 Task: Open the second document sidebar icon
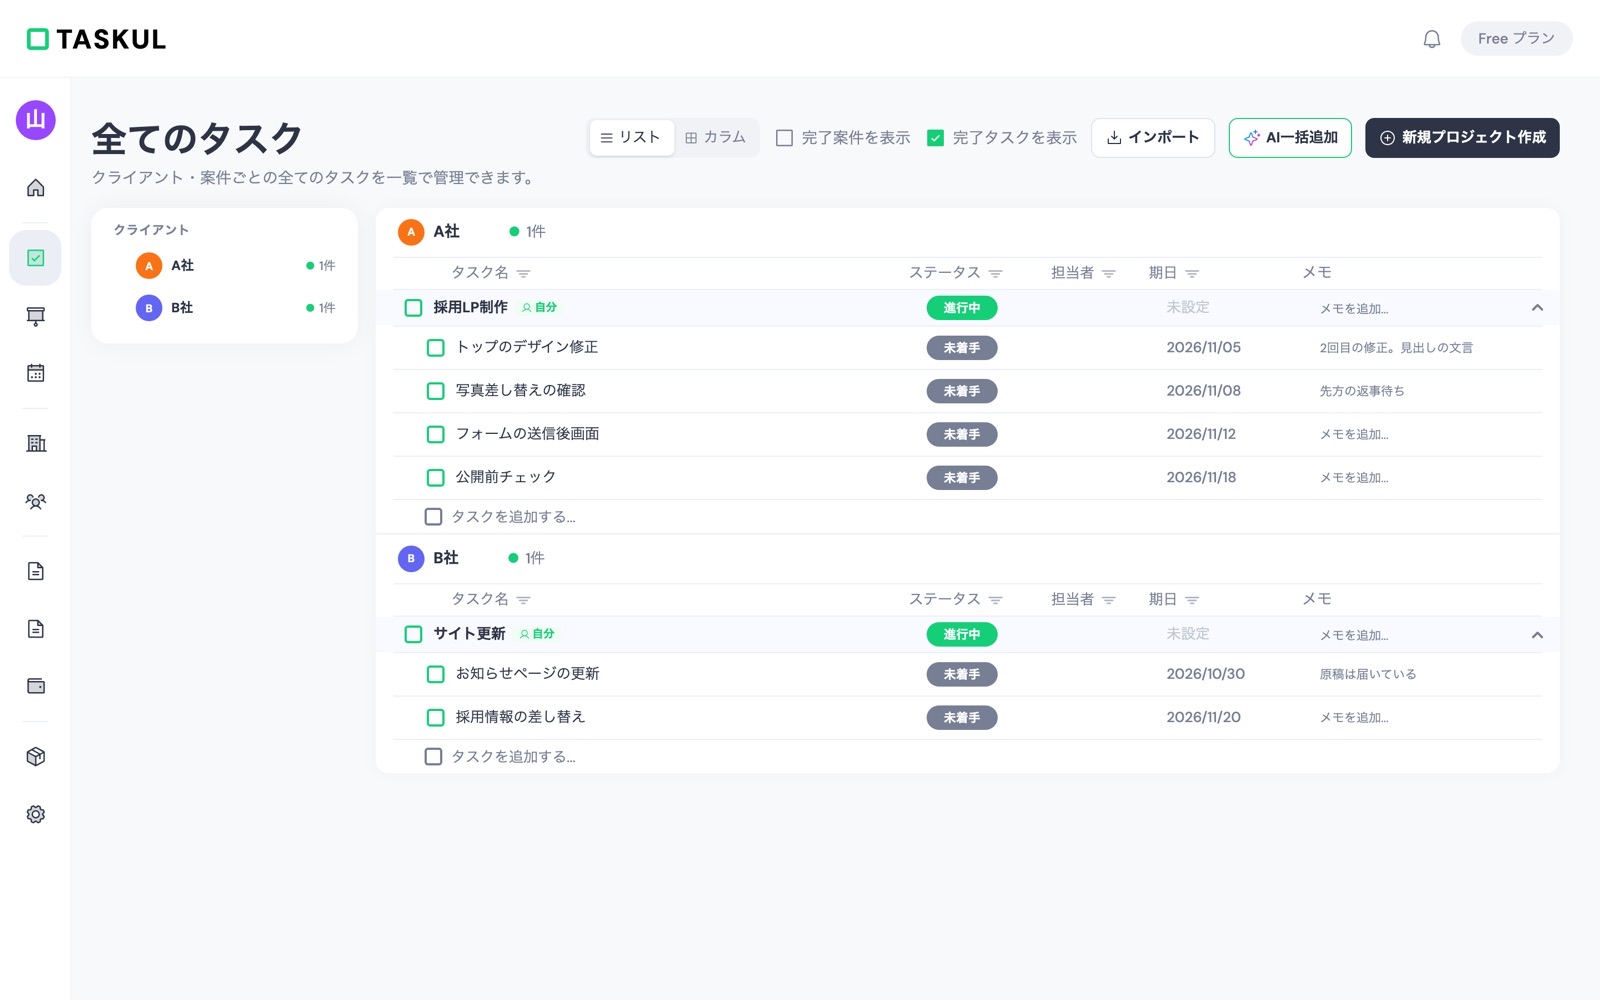[36, 629]
